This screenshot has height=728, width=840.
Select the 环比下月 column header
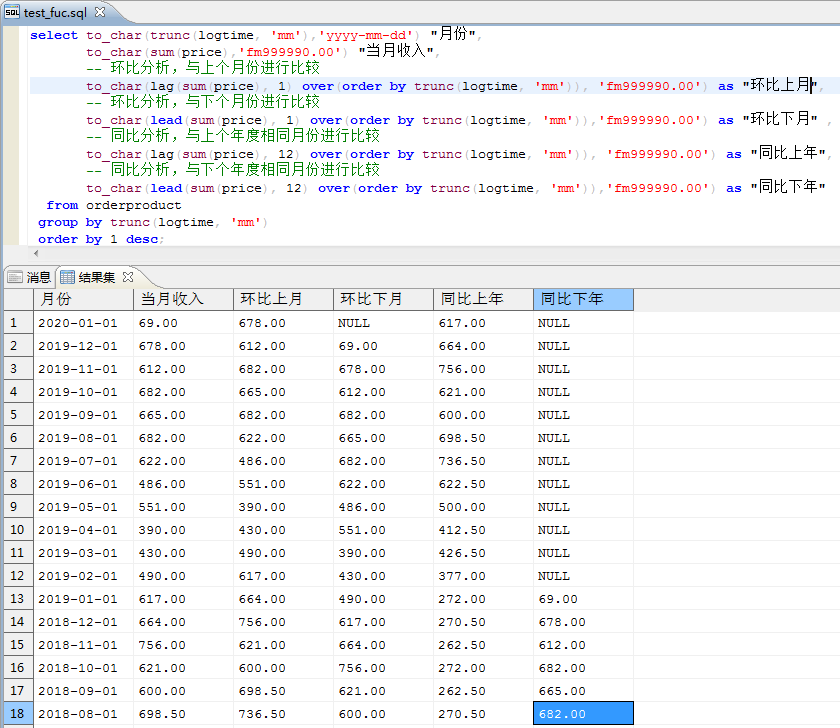(x=383, y=299)
